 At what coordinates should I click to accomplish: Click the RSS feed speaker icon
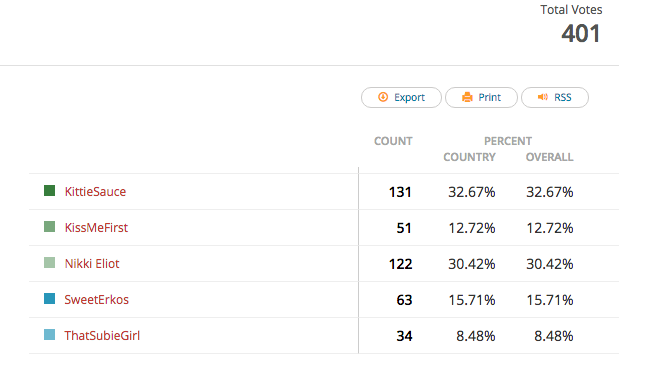click(x=543, y=97)
